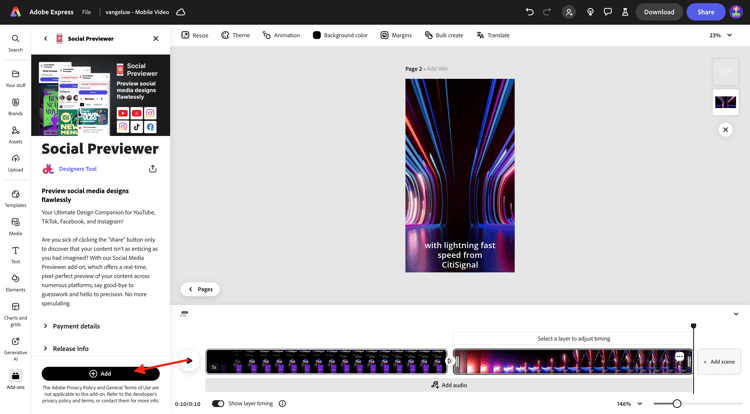Open the Theme options
The height and width of the screenshot is (414, 750).
(x=235, y=35)
